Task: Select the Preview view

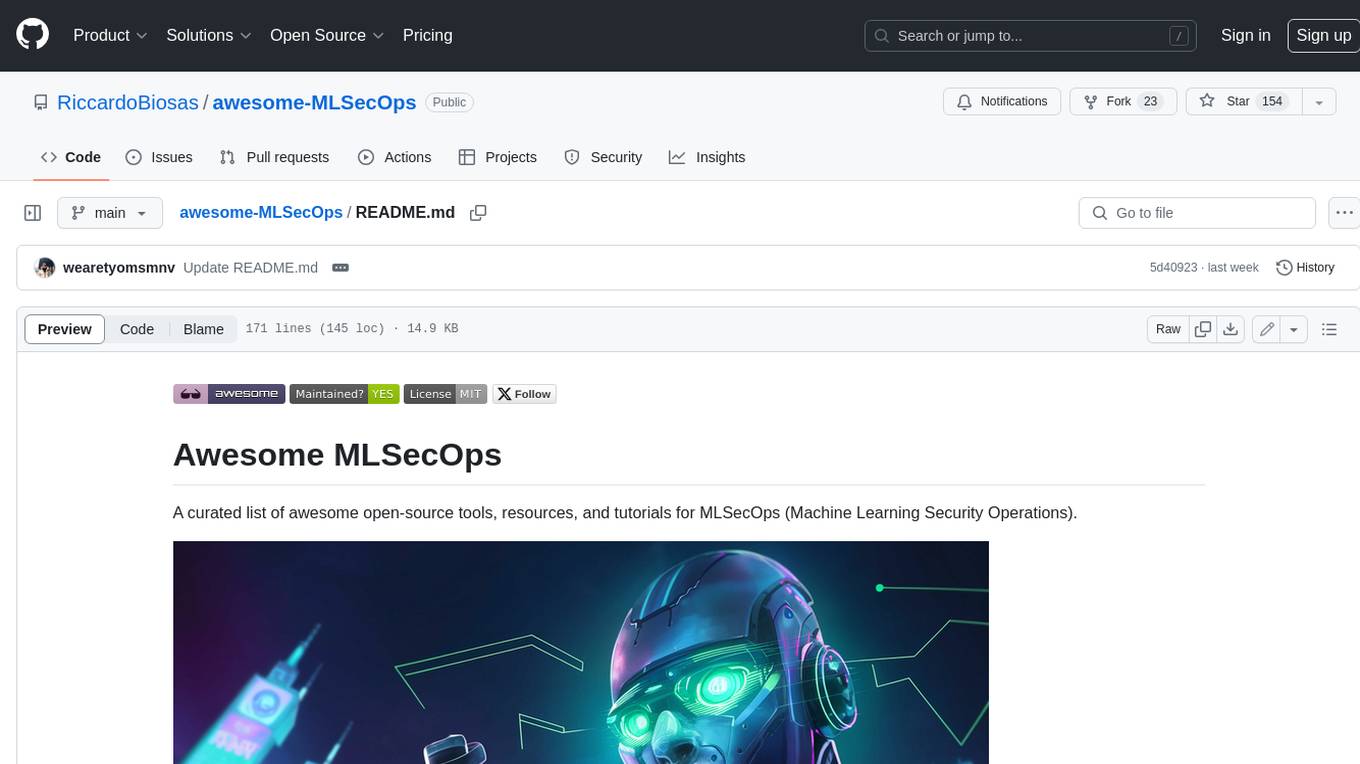Action: coord(65,329)
